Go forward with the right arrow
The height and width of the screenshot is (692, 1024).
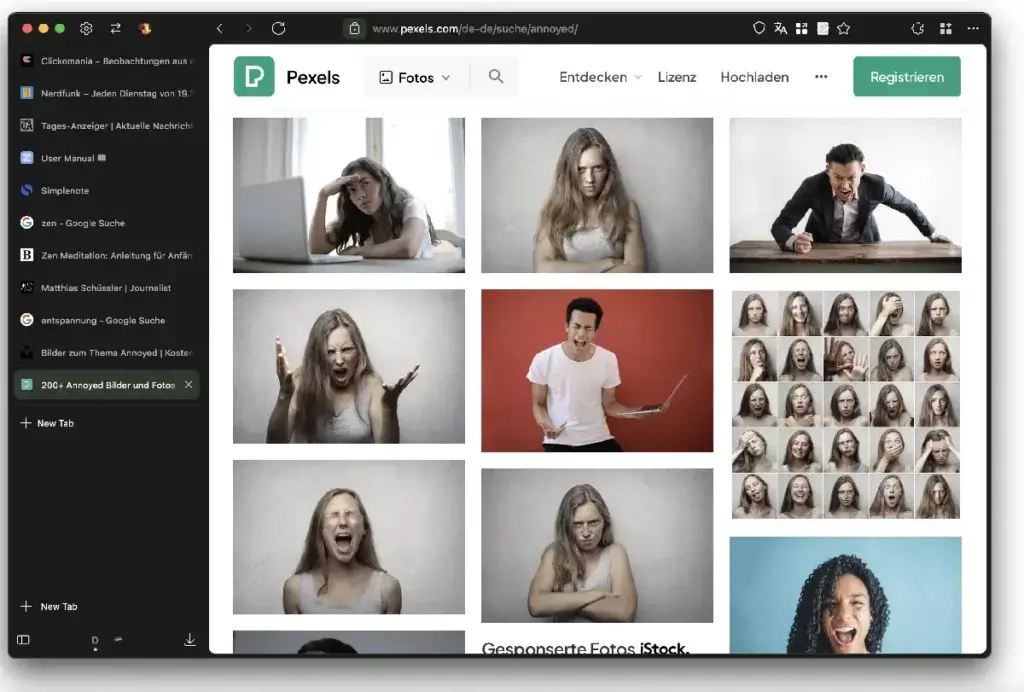[249, 28]
